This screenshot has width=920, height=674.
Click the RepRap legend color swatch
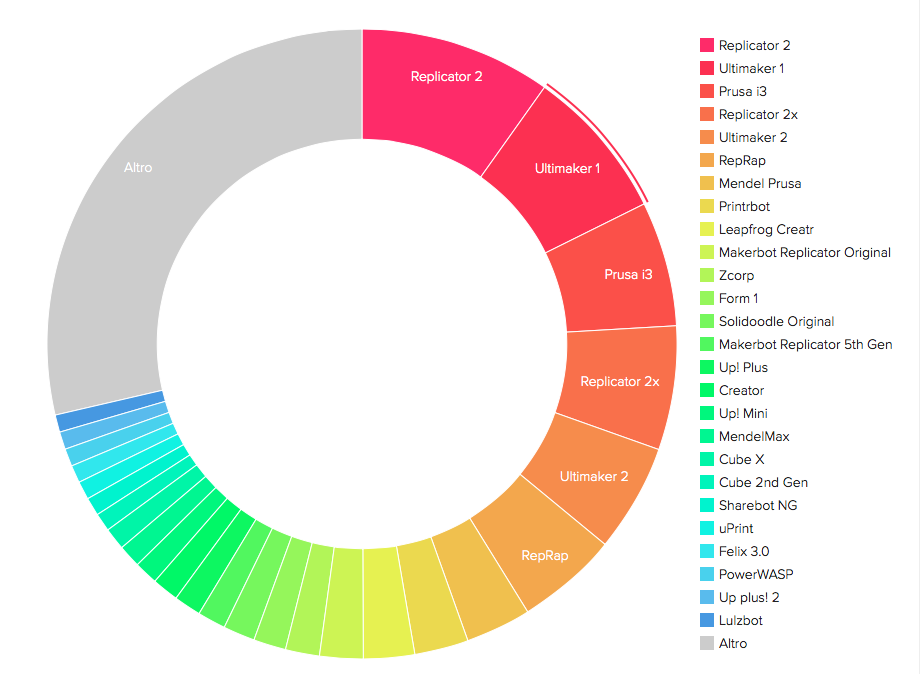tap(706, 160)
